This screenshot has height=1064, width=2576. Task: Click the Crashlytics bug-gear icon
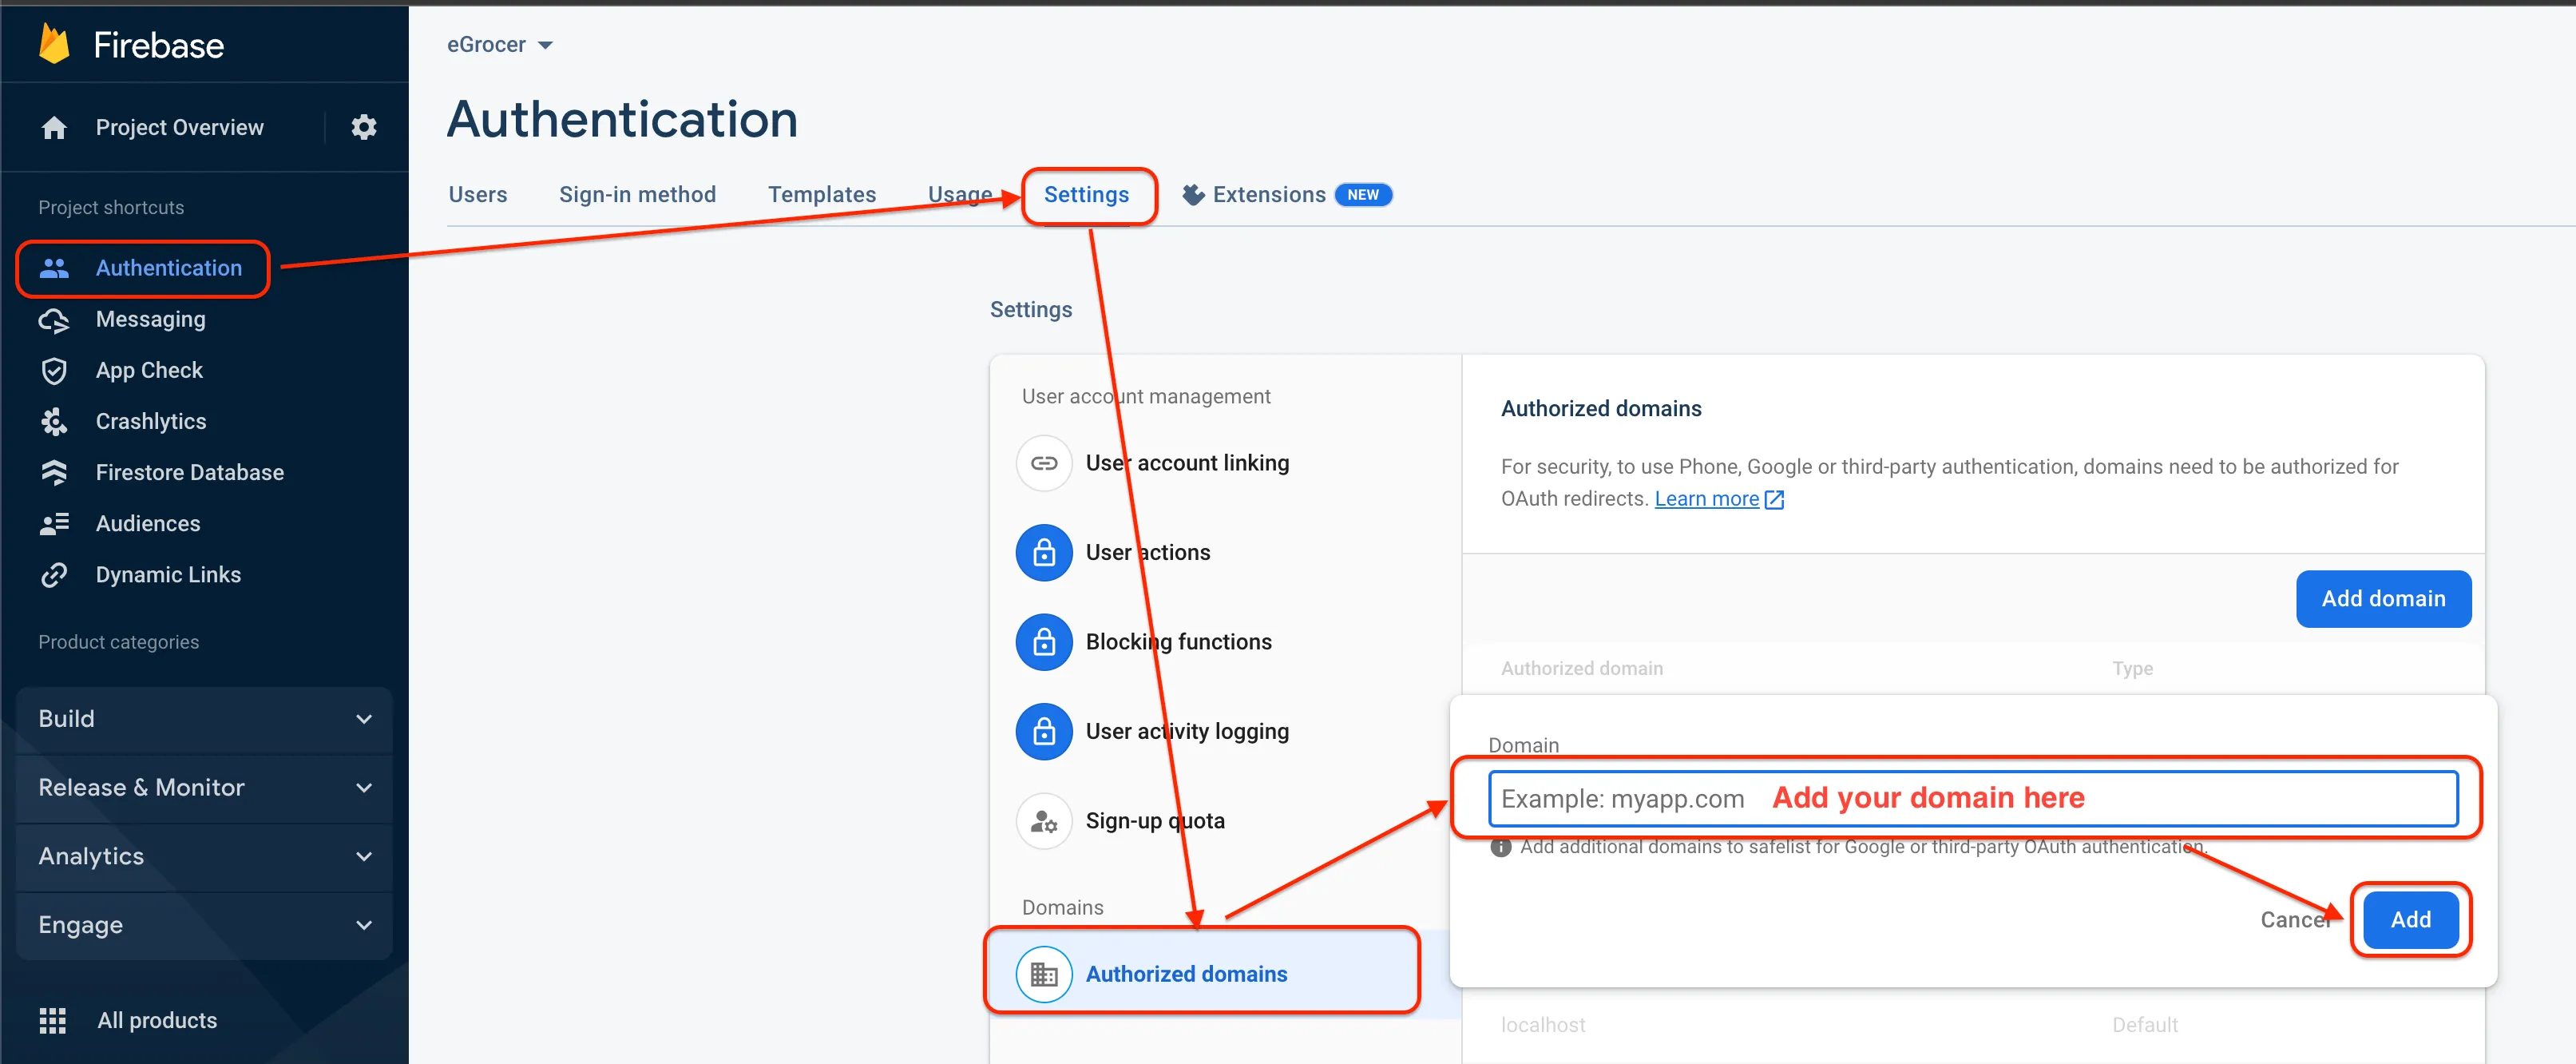point(54,422)
